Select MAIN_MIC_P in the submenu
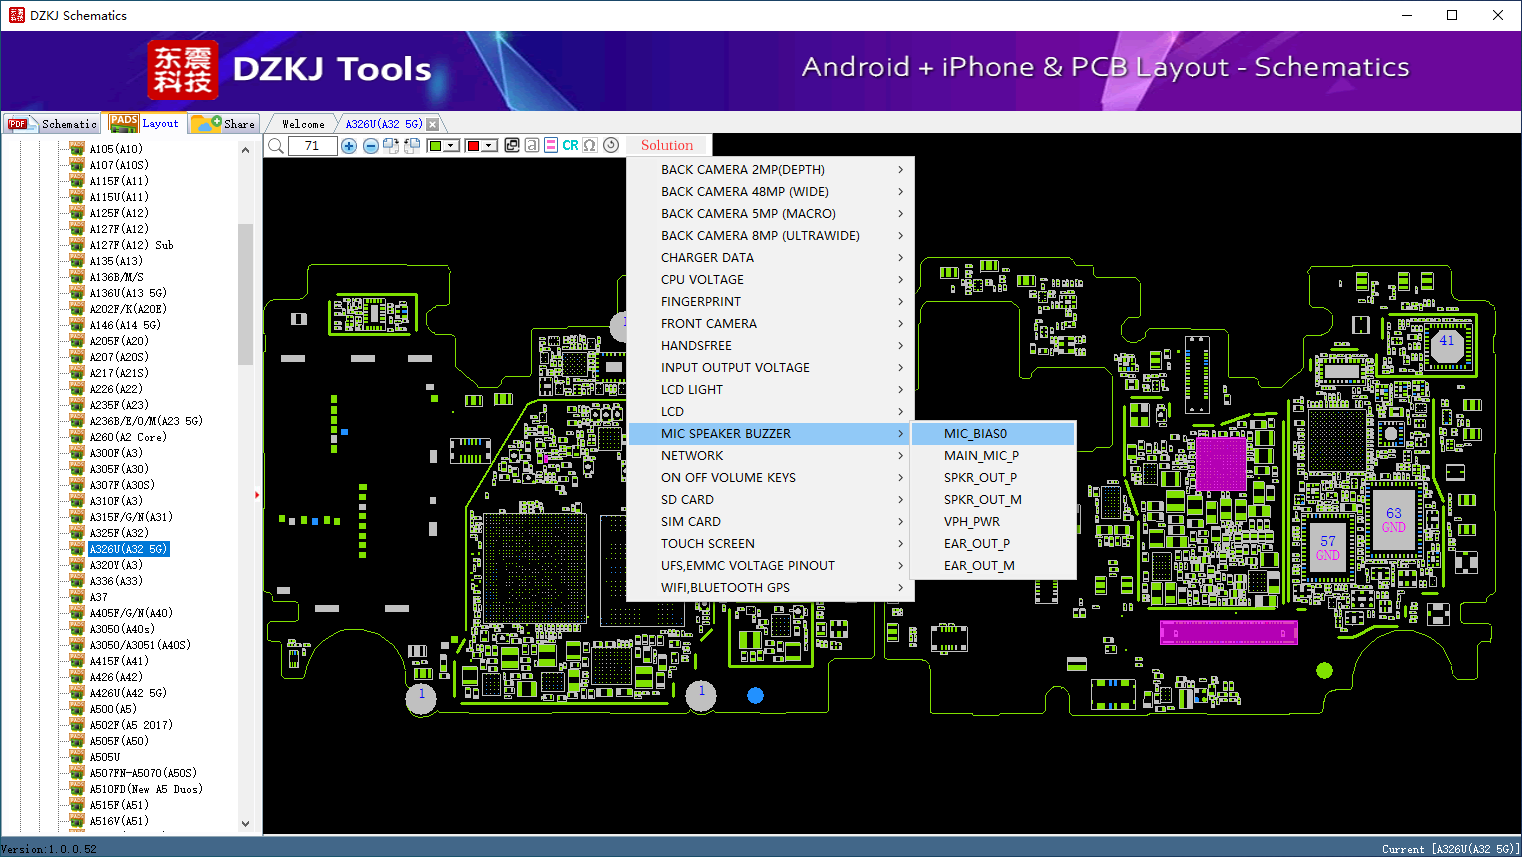 point(994,456)
